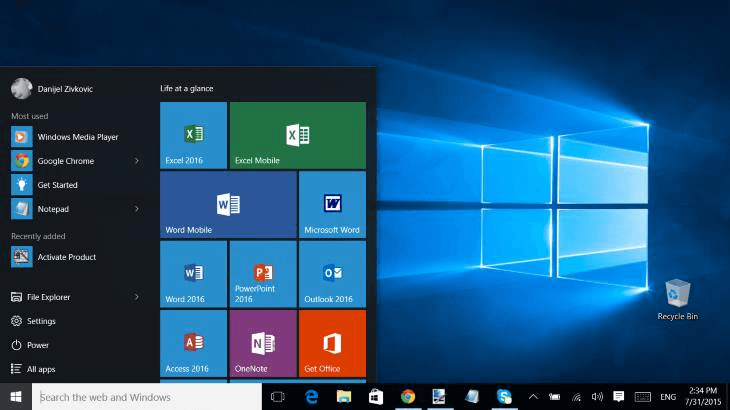Screen dimensions: 730x410
Task: Open Skype from the taskbar
Action: tap(505, 397)
